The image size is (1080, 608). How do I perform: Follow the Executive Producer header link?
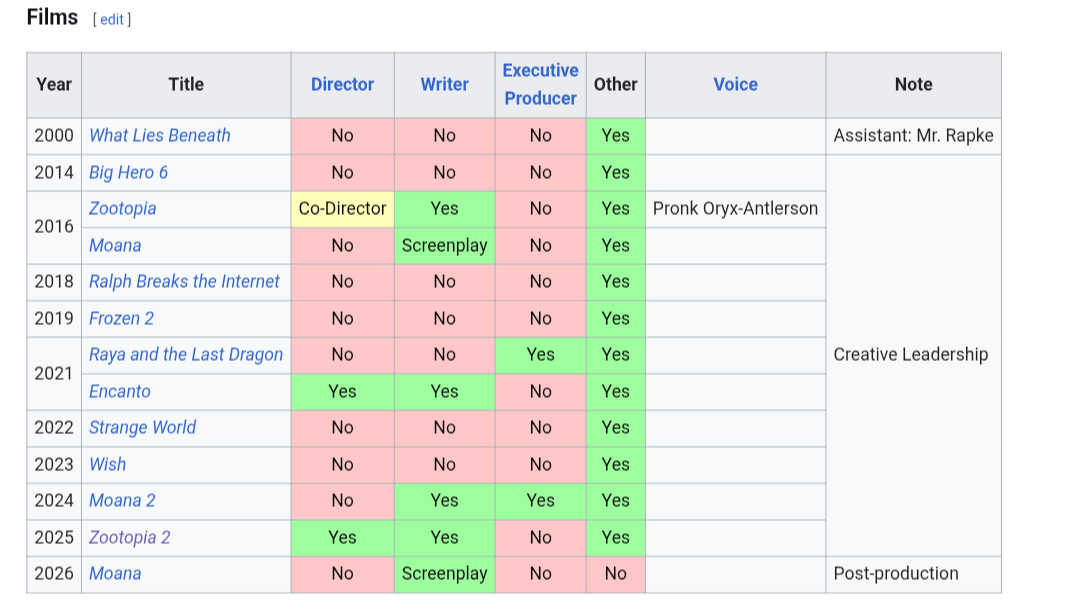540,84
